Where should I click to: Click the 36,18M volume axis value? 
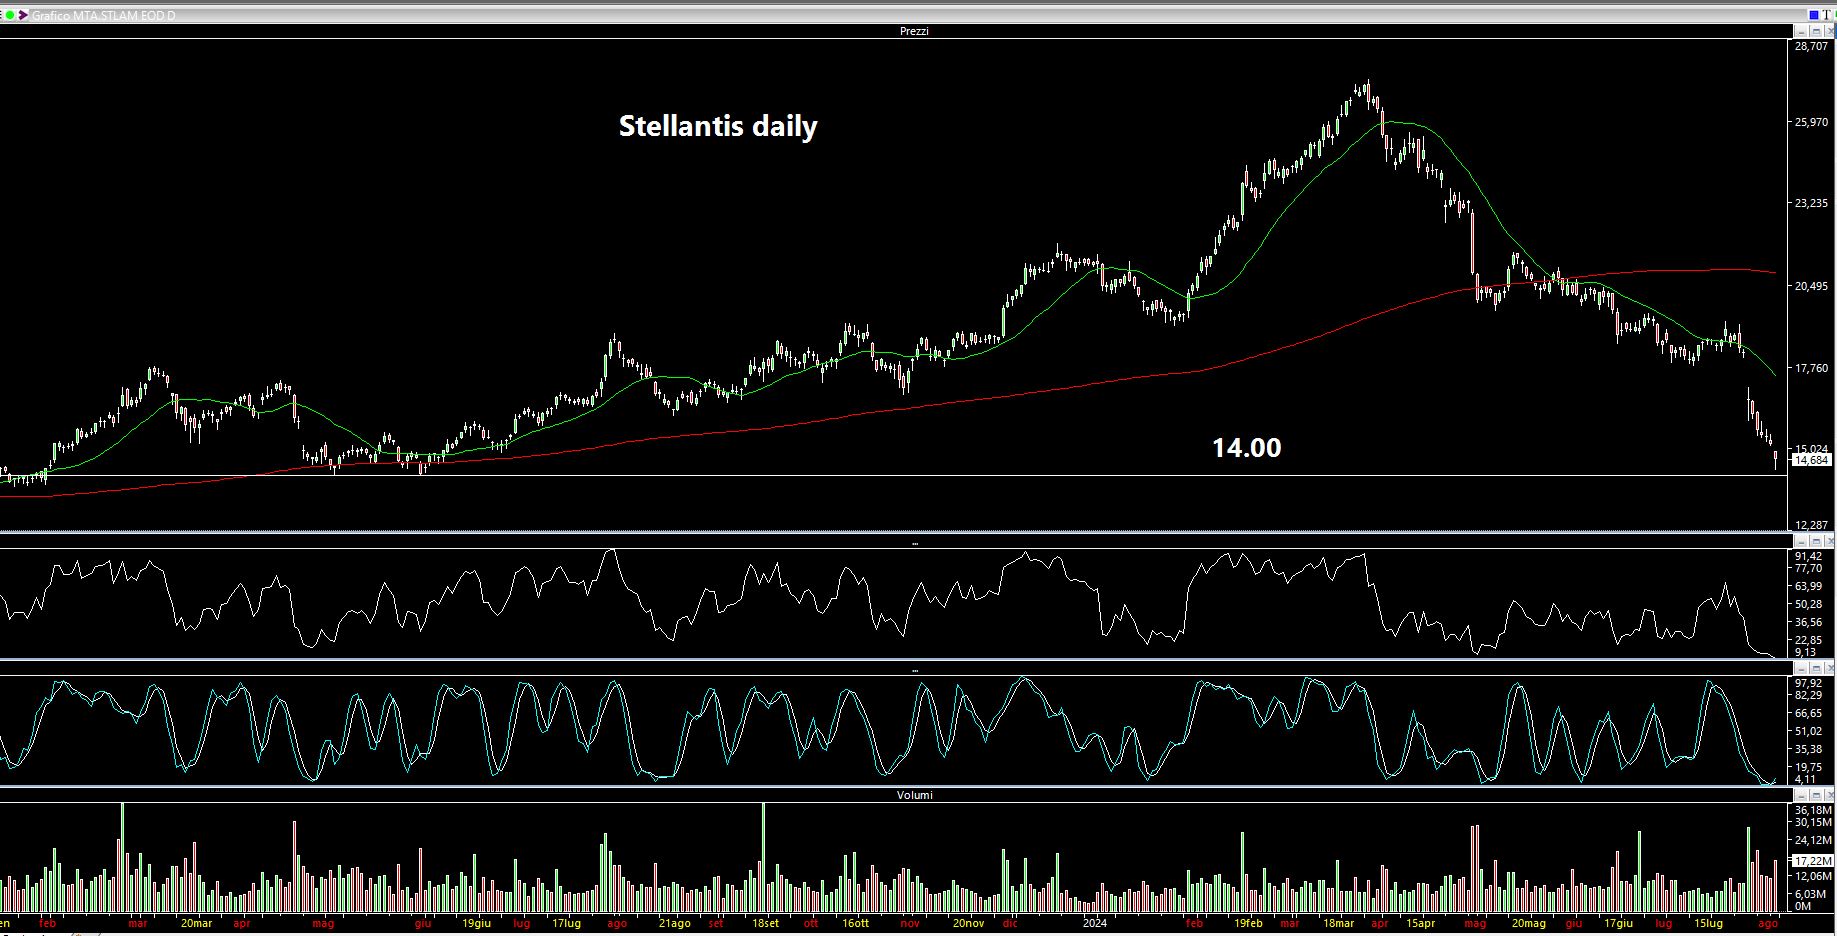coord(1813,810)
